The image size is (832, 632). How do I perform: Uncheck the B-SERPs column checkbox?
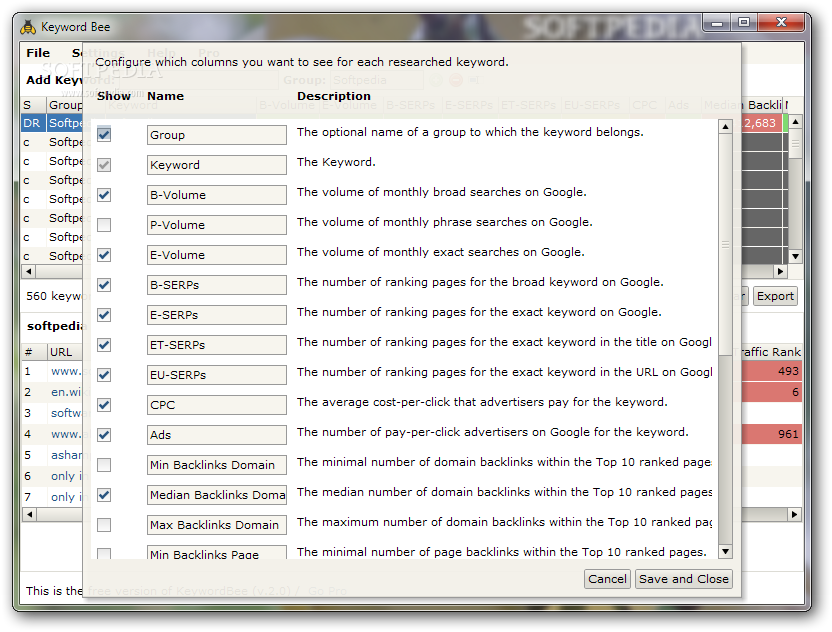click(104, 285)
